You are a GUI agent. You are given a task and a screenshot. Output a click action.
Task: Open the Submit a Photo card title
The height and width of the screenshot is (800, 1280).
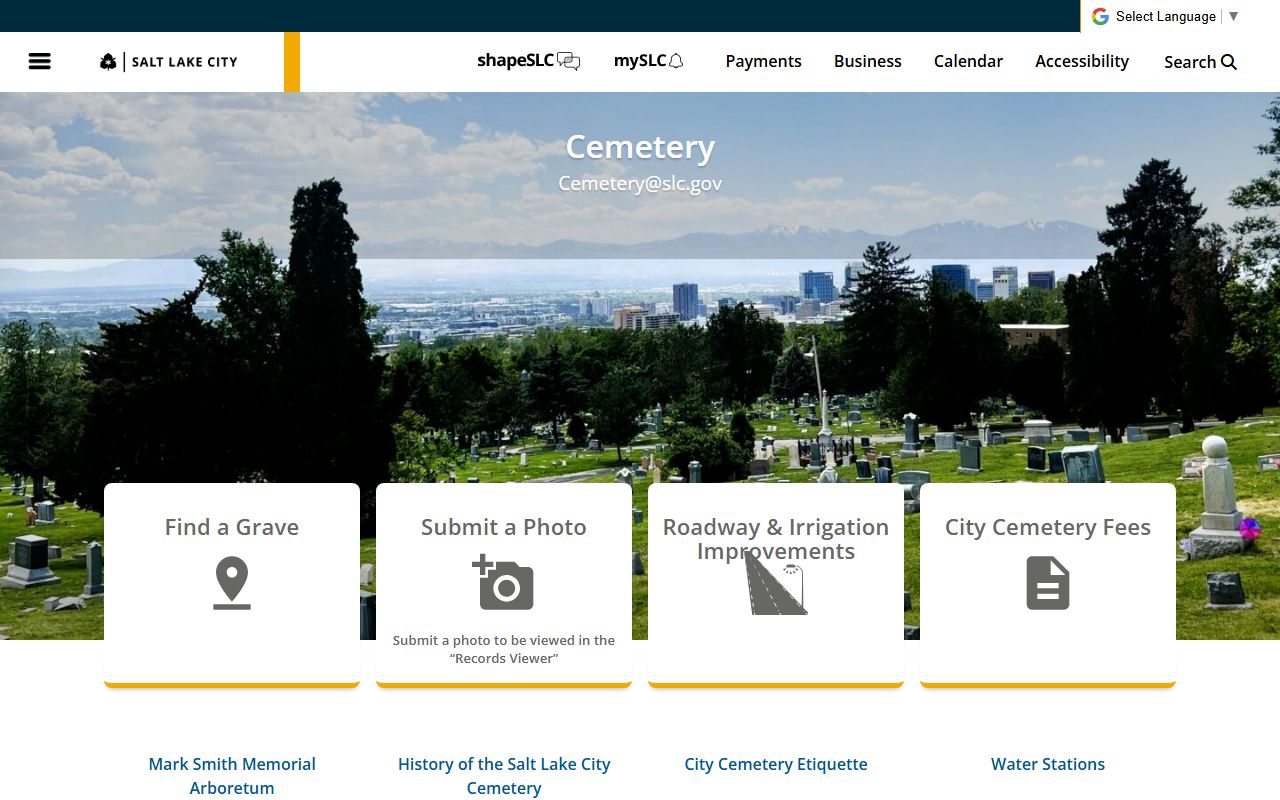point(503,527)
